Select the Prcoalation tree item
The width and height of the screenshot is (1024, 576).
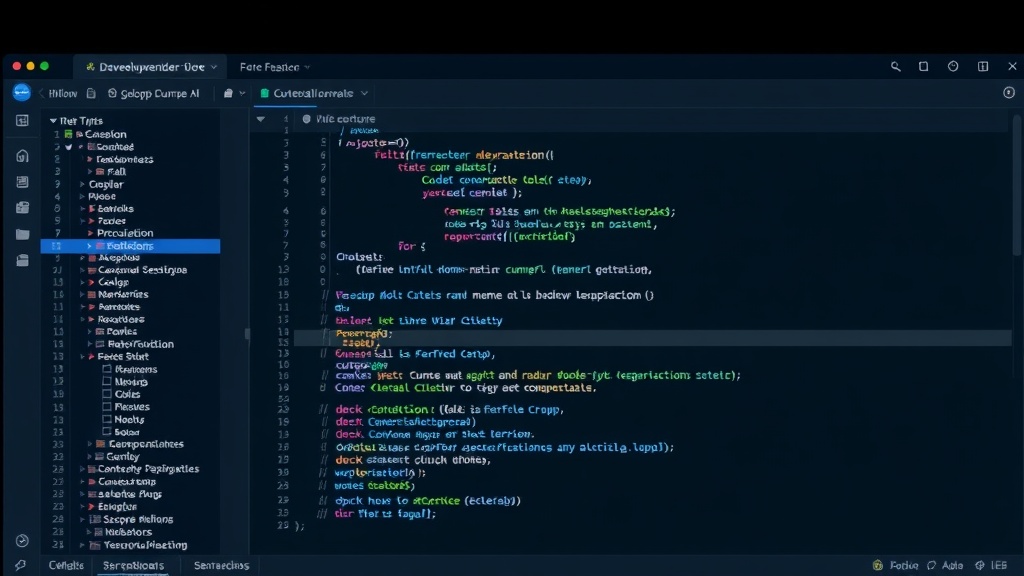click(125, 233)
